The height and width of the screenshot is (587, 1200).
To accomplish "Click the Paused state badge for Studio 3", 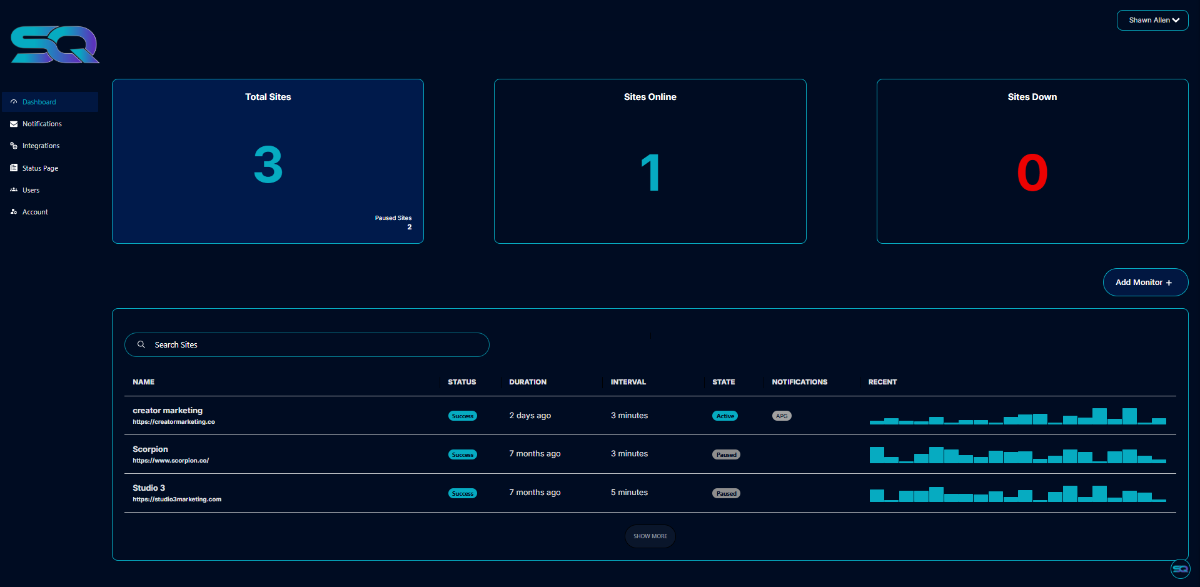I will (x=726, y=493).
